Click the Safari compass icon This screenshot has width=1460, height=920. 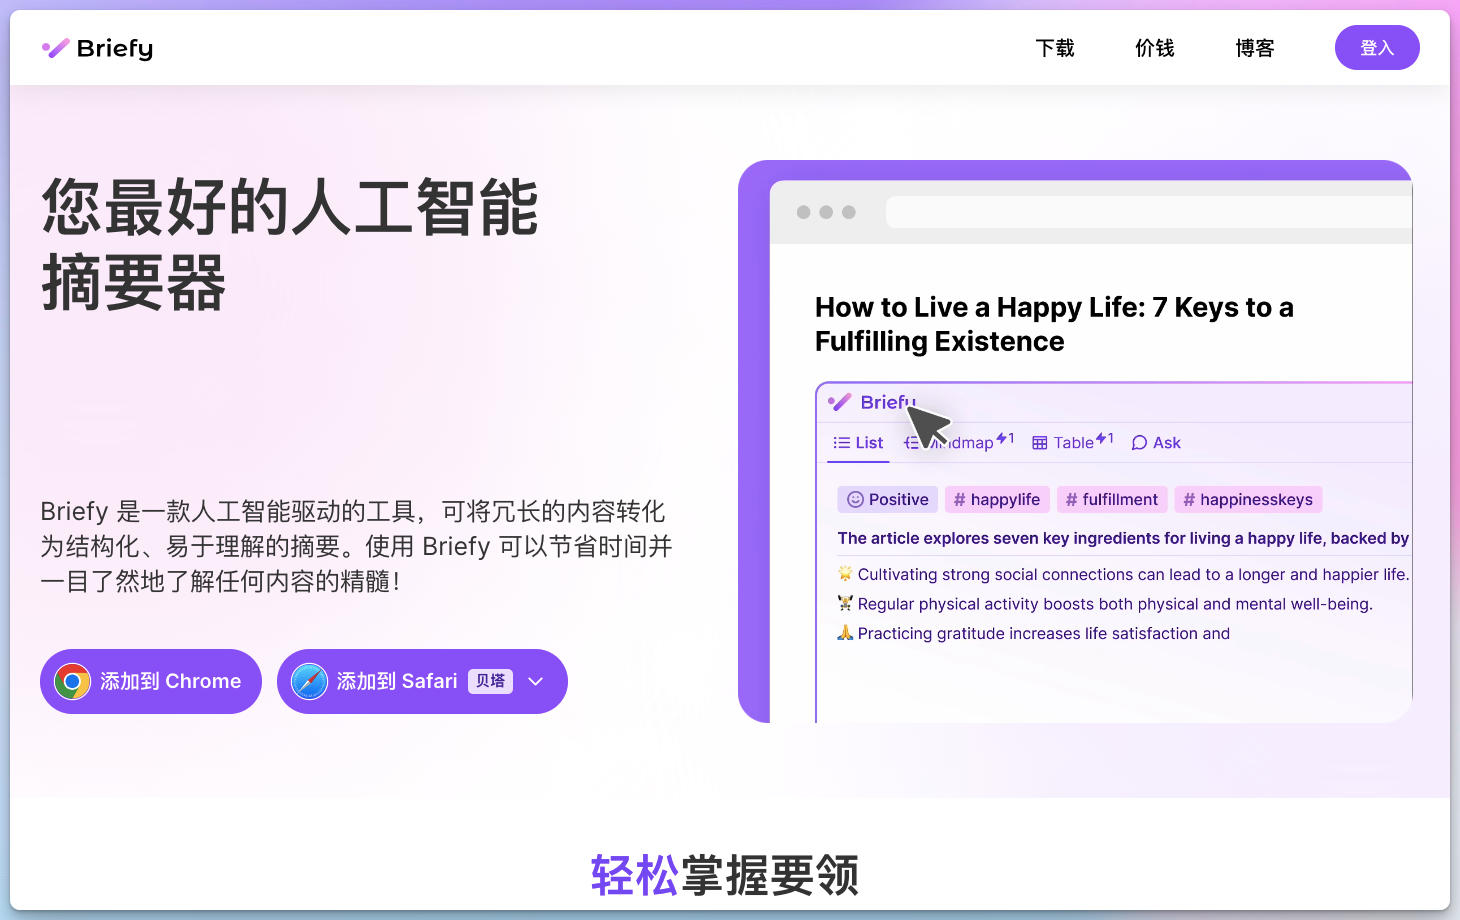309,682
